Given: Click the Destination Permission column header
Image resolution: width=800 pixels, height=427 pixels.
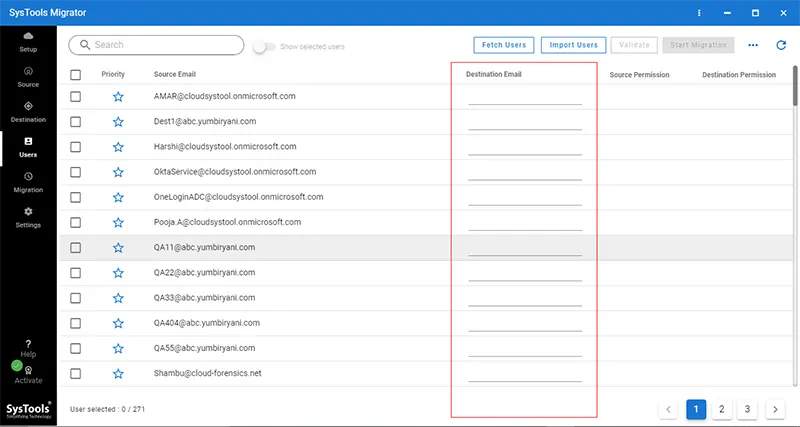Looking at the screenshot, I should point(739,75).
